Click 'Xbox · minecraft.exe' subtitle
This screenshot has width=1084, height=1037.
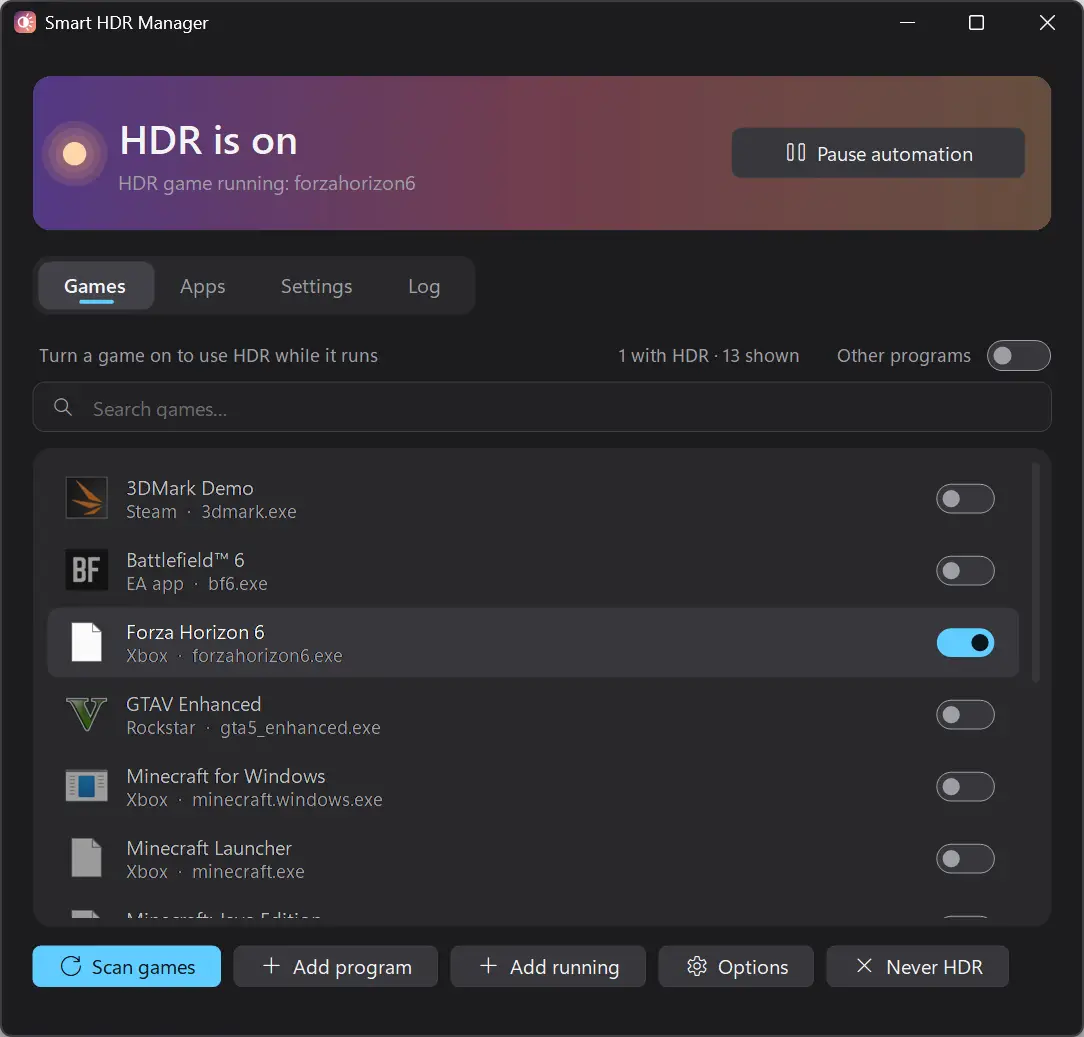(215, 872)
